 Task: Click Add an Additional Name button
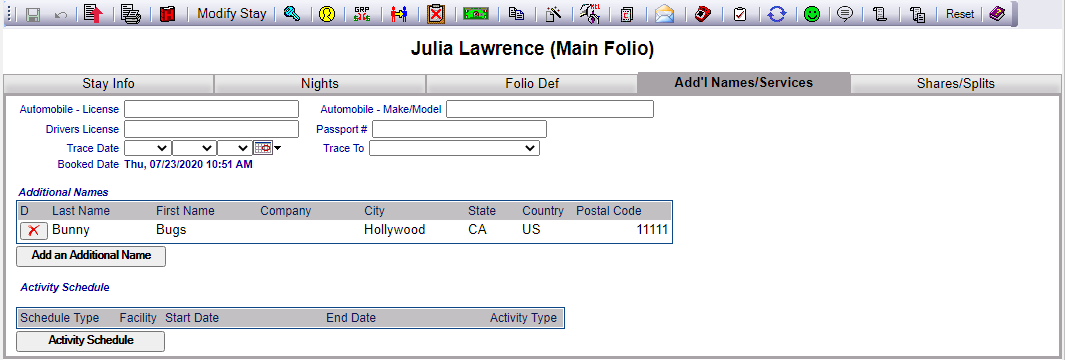90,256
